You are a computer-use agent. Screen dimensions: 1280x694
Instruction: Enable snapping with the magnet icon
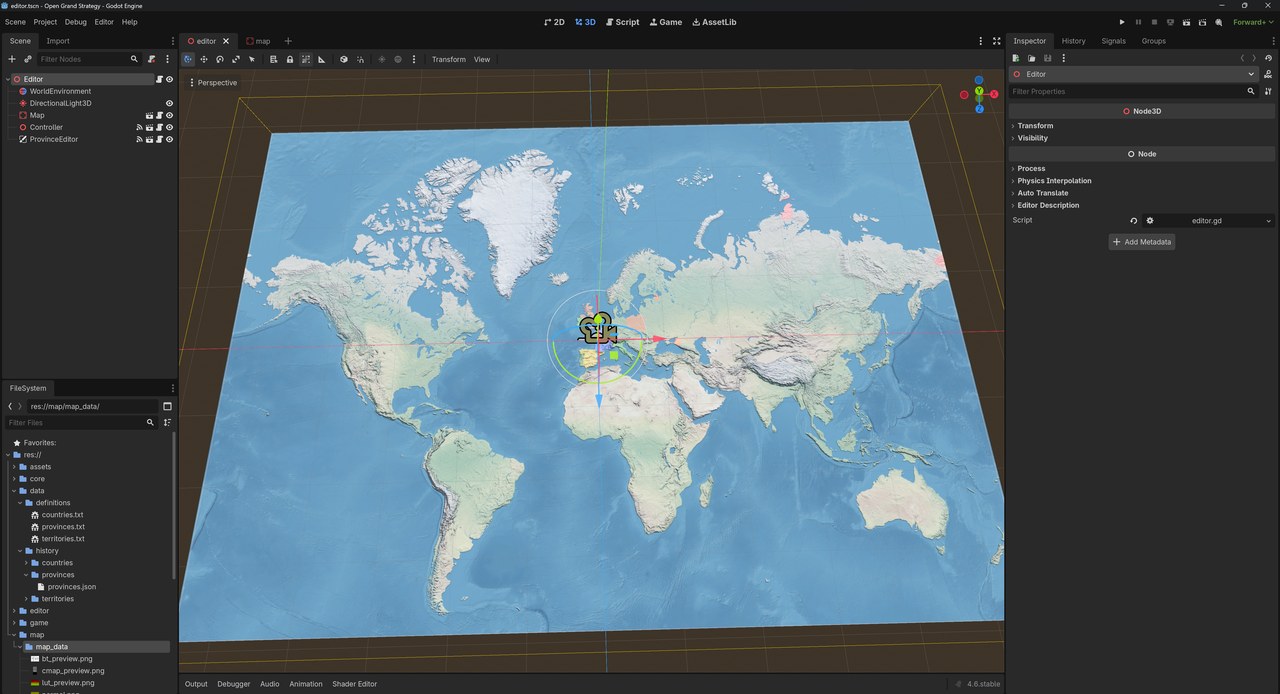[361, 59]
